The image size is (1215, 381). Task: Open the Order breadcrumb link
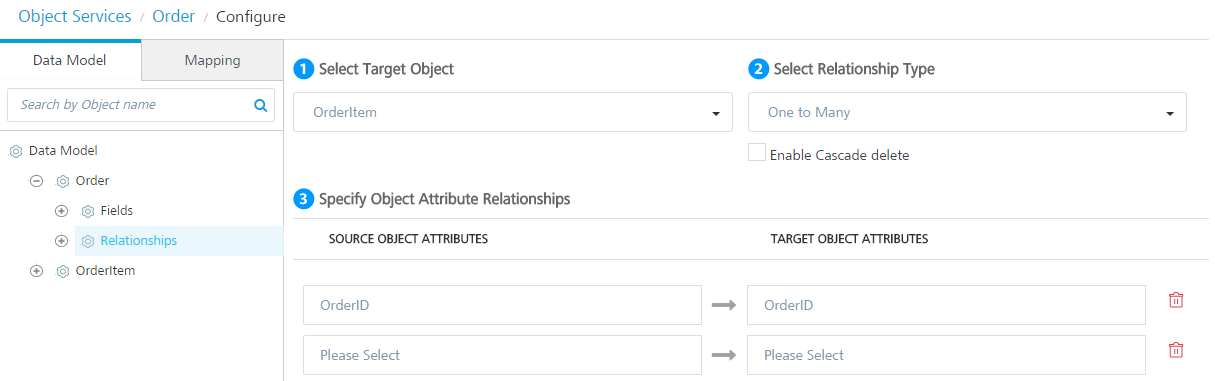tap(173, 17)
